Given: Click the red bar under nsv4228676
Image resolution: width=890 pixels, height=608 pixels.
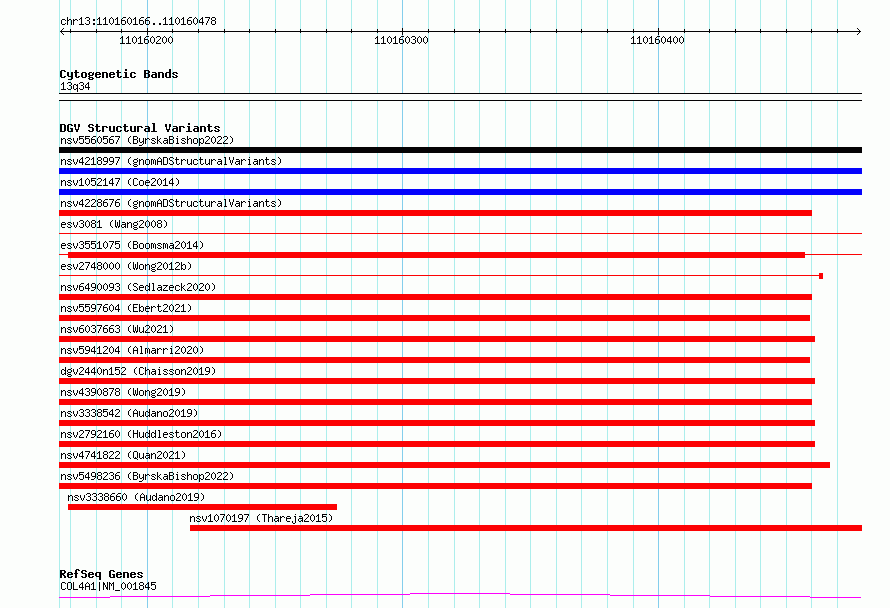Looking at the screenshot, I should 435,213.
